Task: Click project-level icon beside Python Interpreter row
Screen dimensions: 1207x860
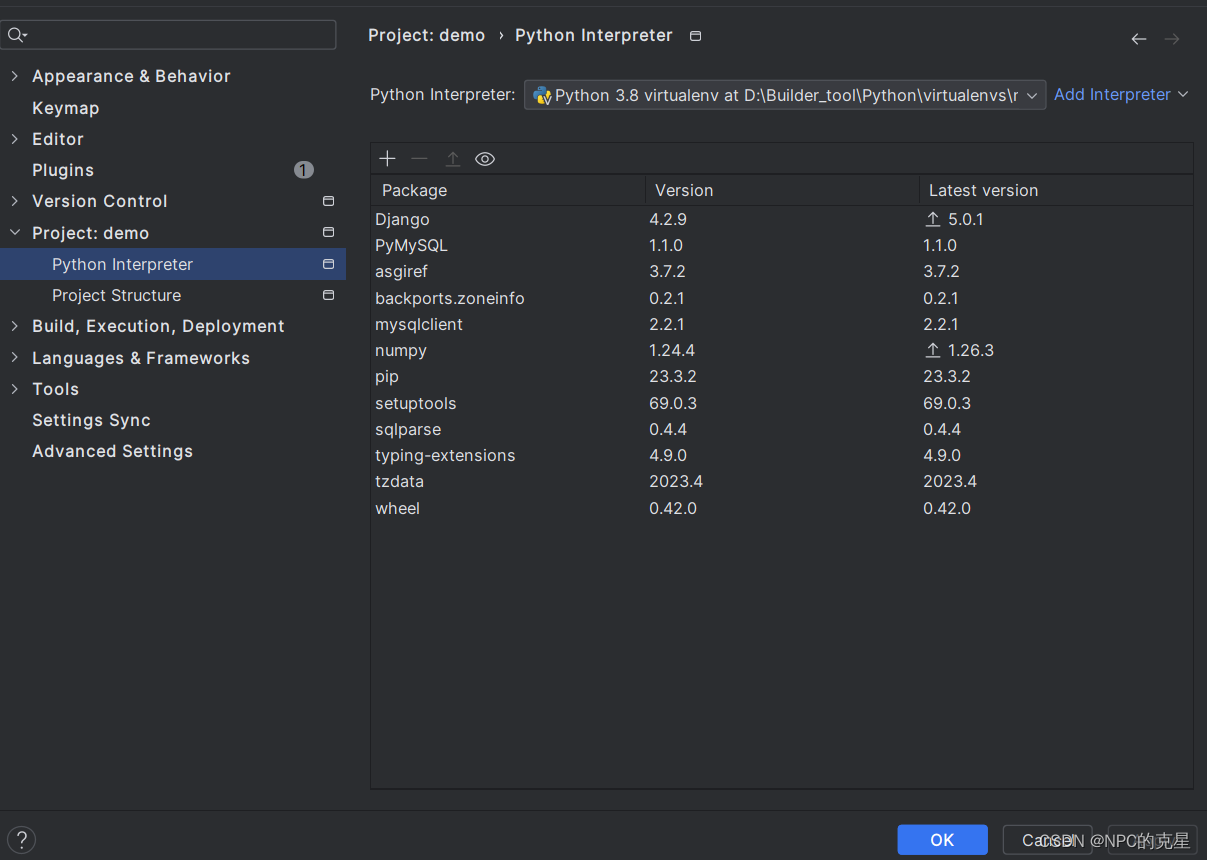Action: 328,264
